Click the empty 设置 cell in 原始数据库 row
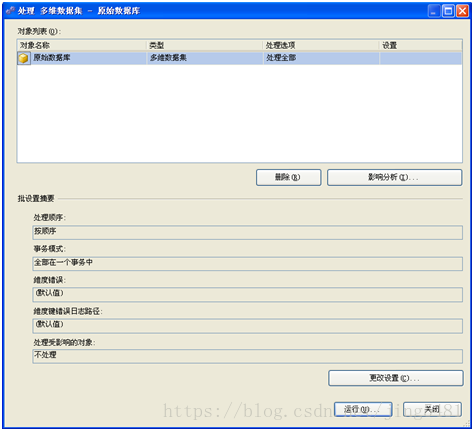 [x=421, y=58]
